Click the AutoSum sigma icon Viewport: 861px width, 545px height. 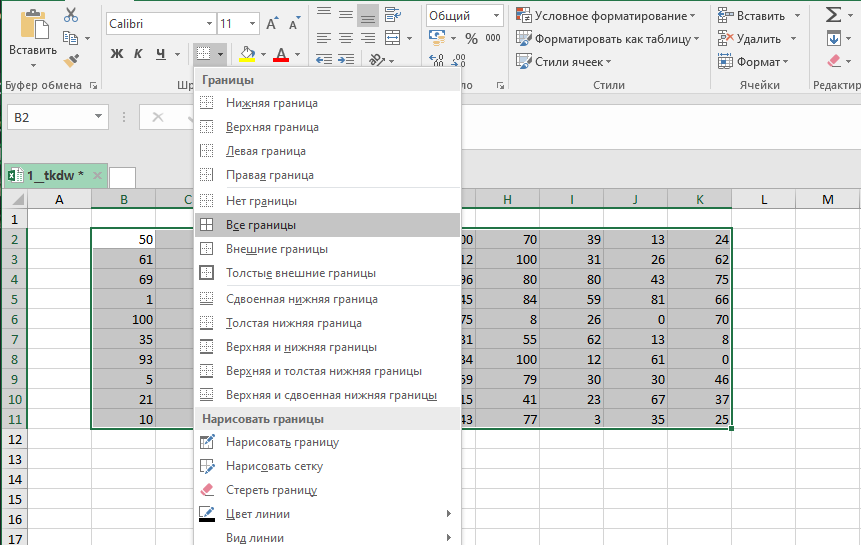(x=833, y=15)
